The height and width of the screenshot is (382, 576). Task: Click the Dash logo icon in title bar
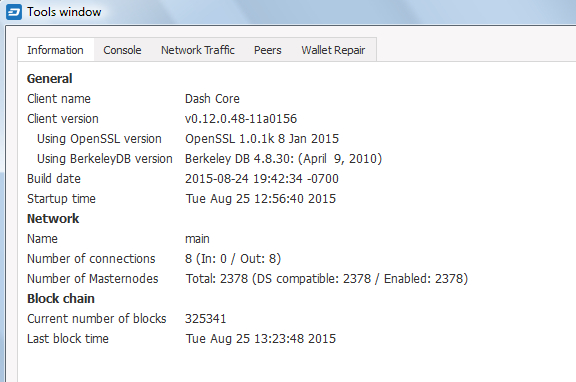point(14,12)
